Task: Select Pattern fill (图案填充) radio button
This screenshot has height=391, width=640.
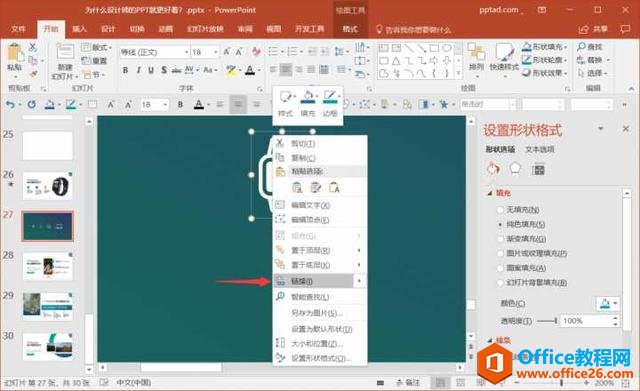Action: [x=500, y=268]
